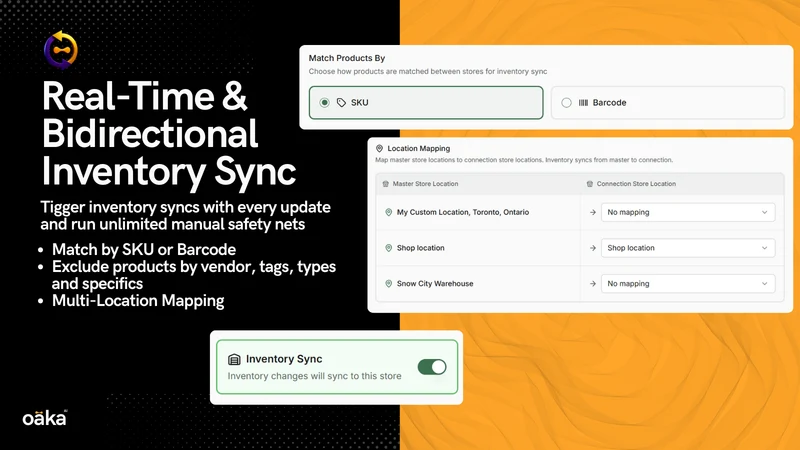Image resolution: width=800 pixels, height=450 pixels.
Task: Select the SKU radio button
Action: (x=324, y=103)
